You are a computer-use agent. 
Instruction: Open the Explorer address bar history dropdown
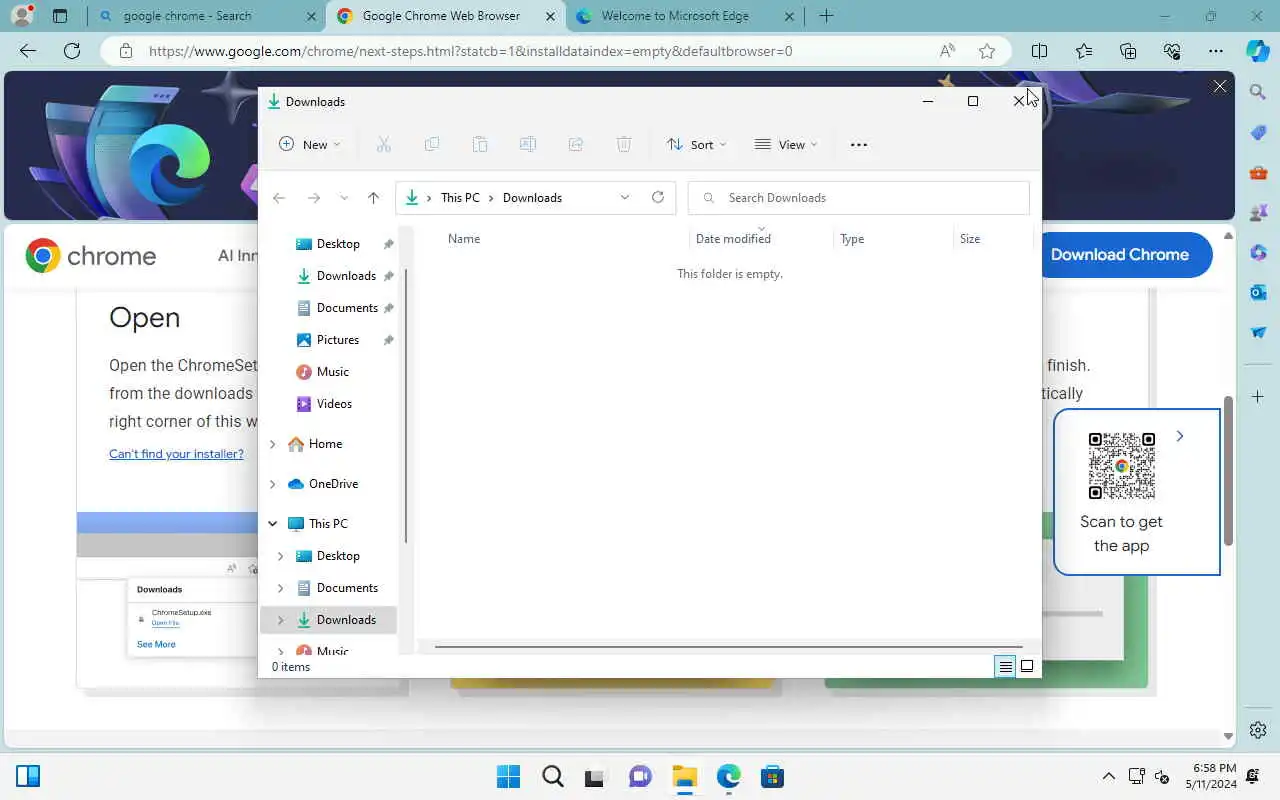(x=625, y=198)
